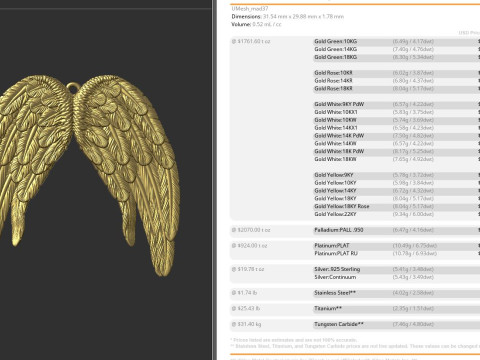Image resolution: width=480 pixels, height=360 pixels.
Task: Select the Gold White:10KW row
Action: [397, 120]
